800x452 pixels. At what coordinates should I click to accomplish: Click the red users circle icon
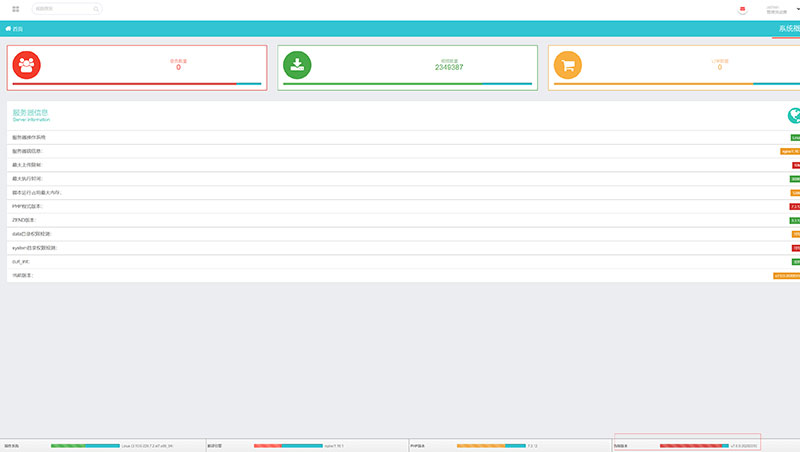pyautogui.click(x=26, y=65)
